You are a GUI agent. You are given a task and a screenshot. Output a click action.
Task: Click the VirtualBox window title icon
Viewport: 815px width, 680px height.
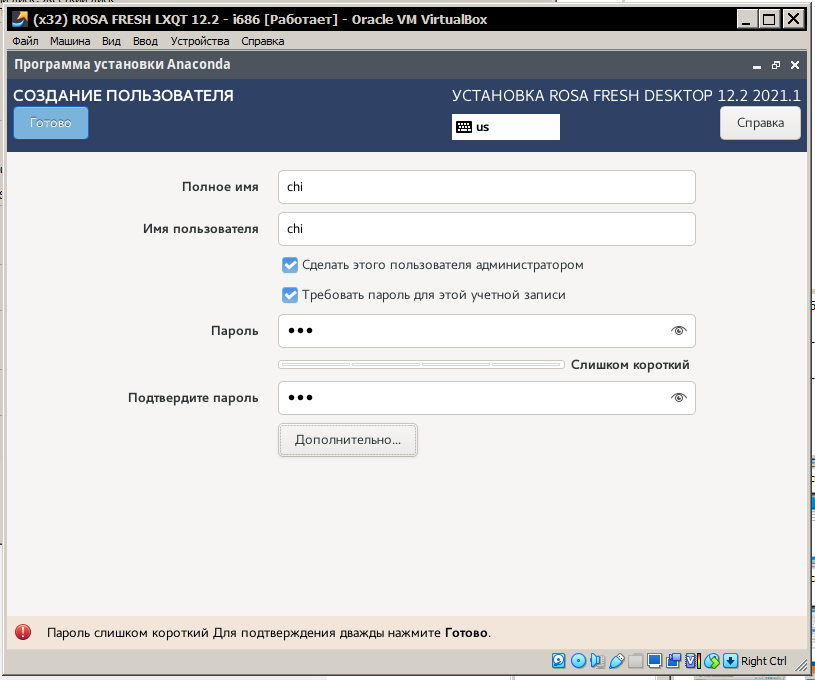(20, 19)
